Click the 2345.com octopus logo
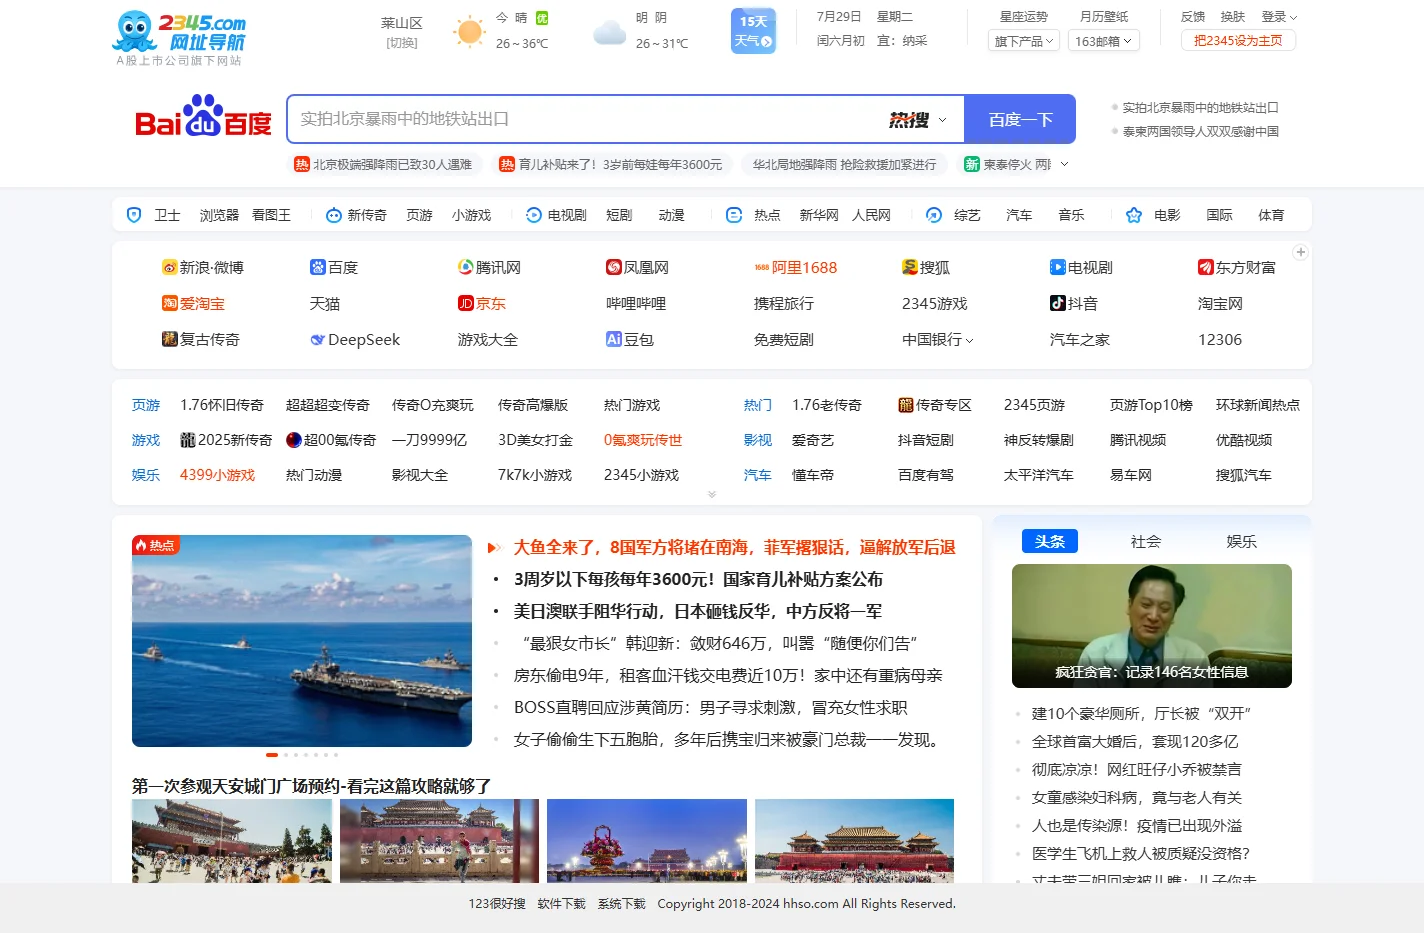 (179, 33)
